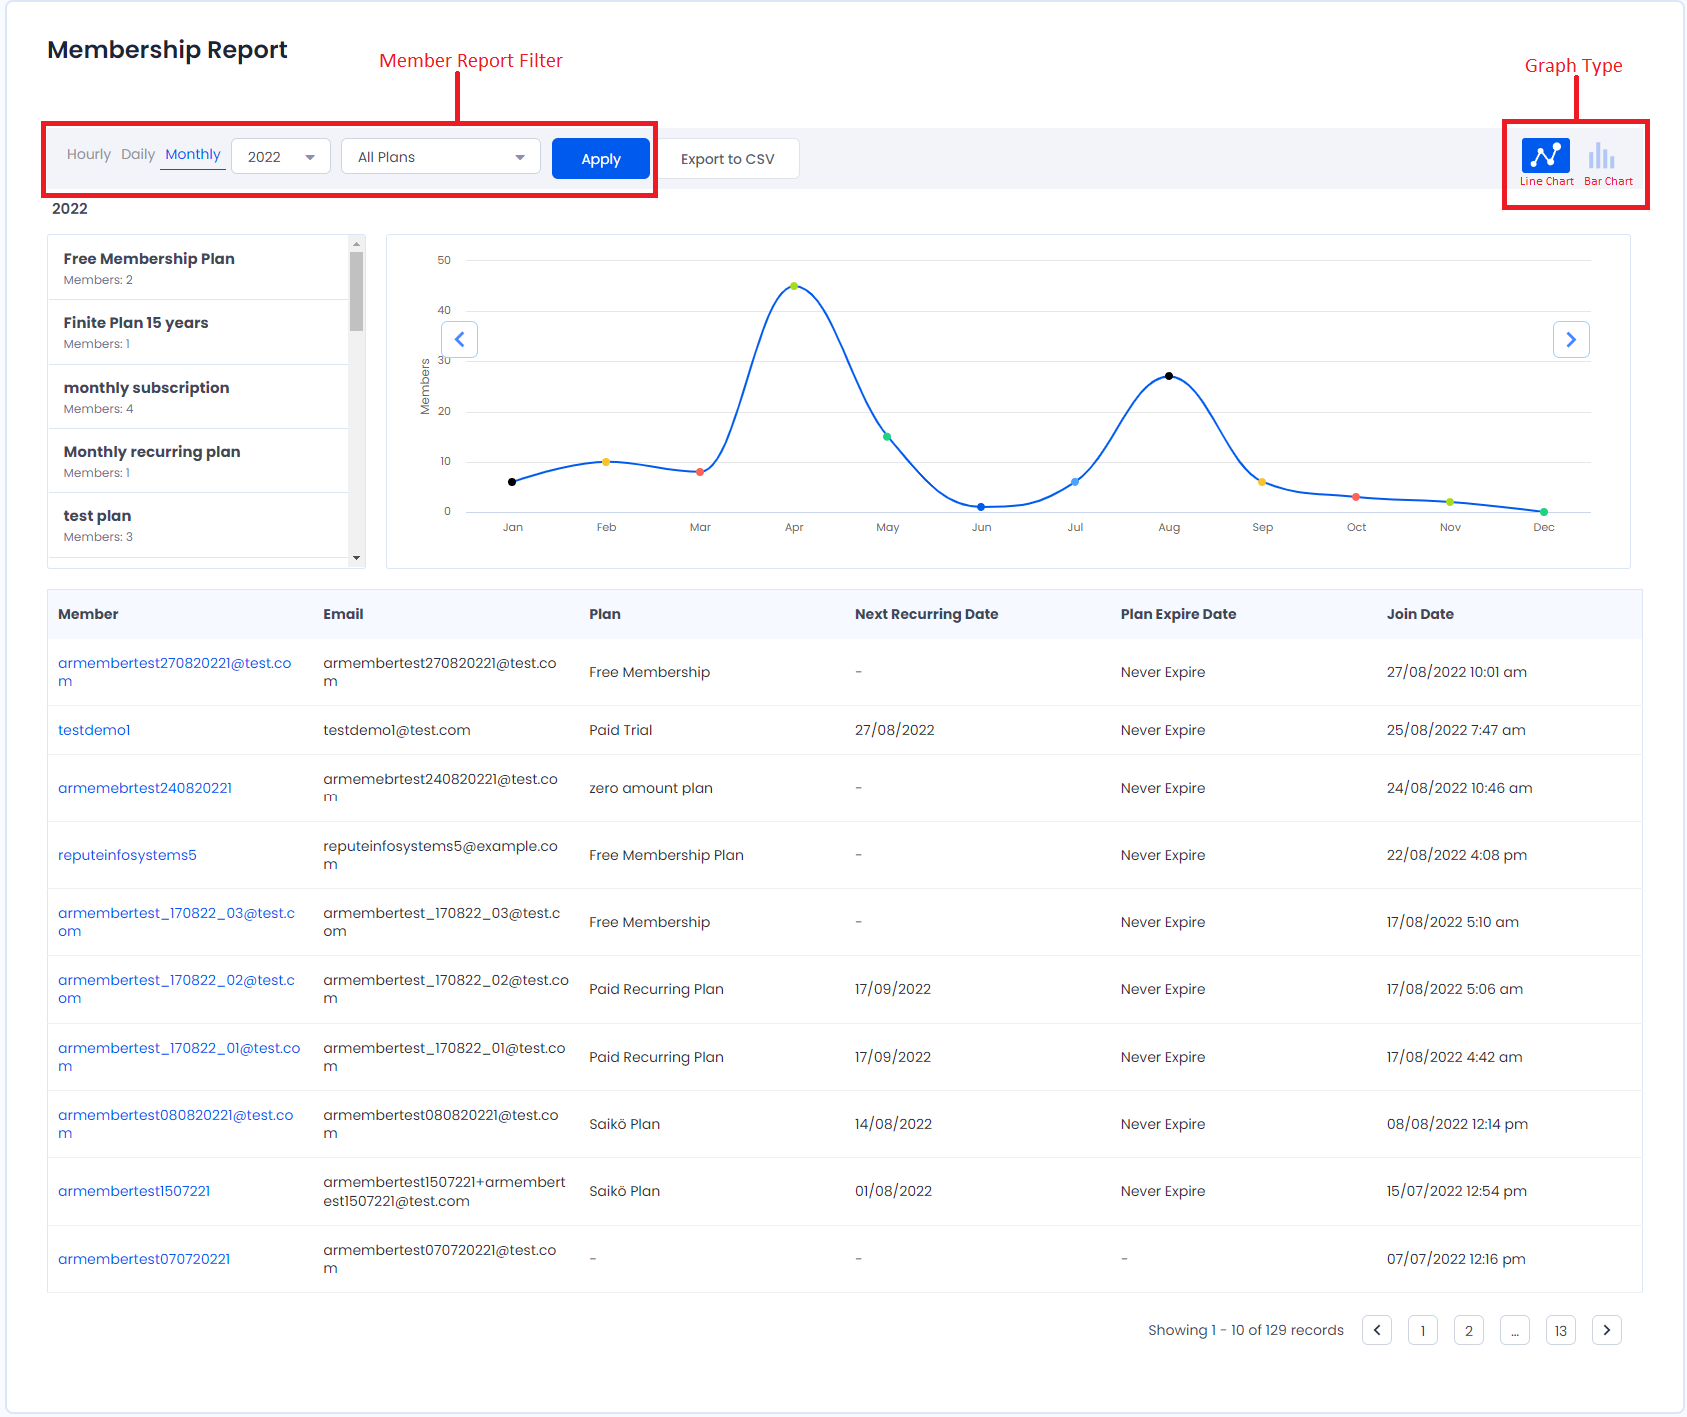Open member armembertest_170822_01@test.com
The image size is (1687, 1417).
[179, 1057]
